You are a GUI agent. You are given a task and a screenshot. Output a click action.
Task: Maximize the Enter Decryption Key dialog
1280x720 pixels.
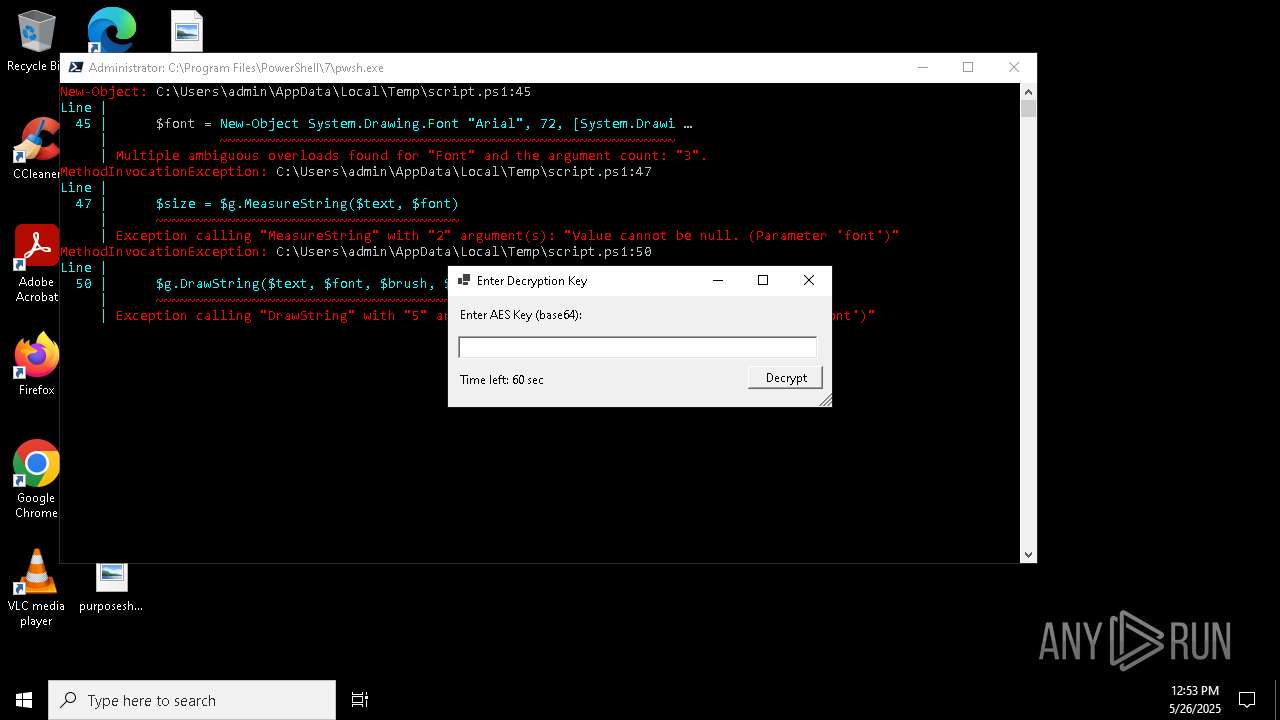click(x=763, y=281)
